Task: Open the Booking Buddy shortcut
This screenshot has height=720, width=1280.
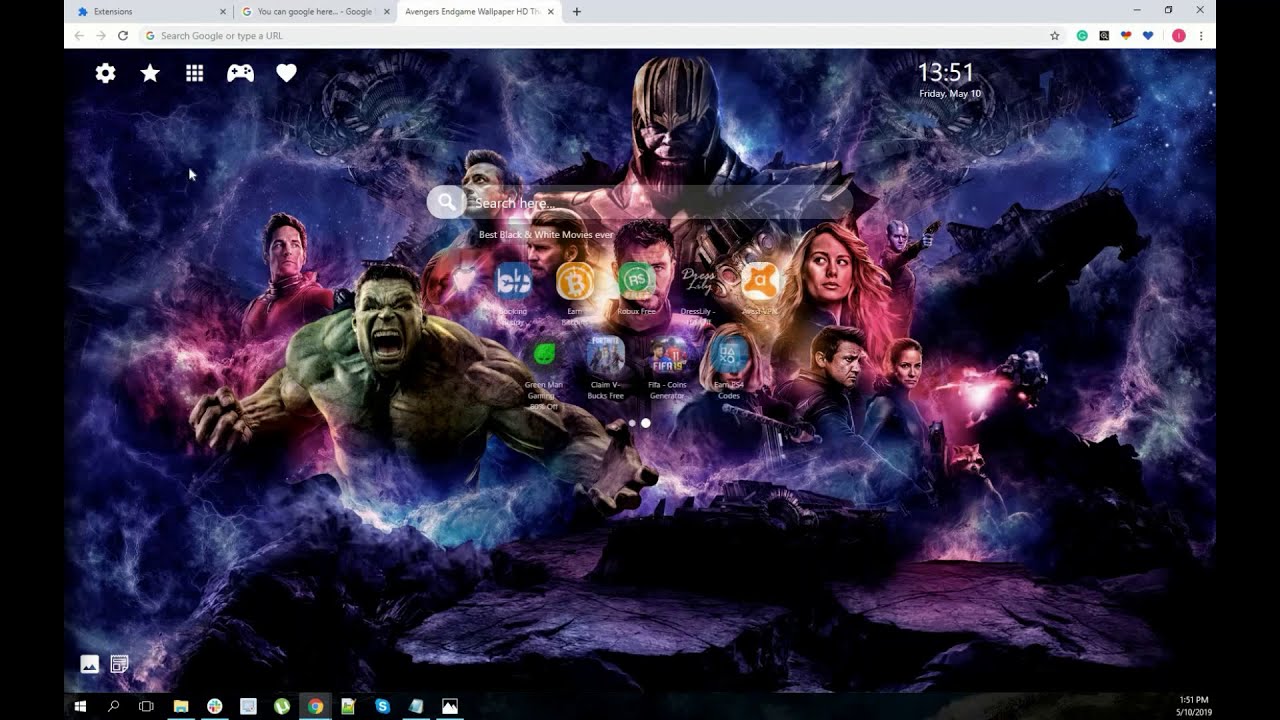Action: coord(514,281)
